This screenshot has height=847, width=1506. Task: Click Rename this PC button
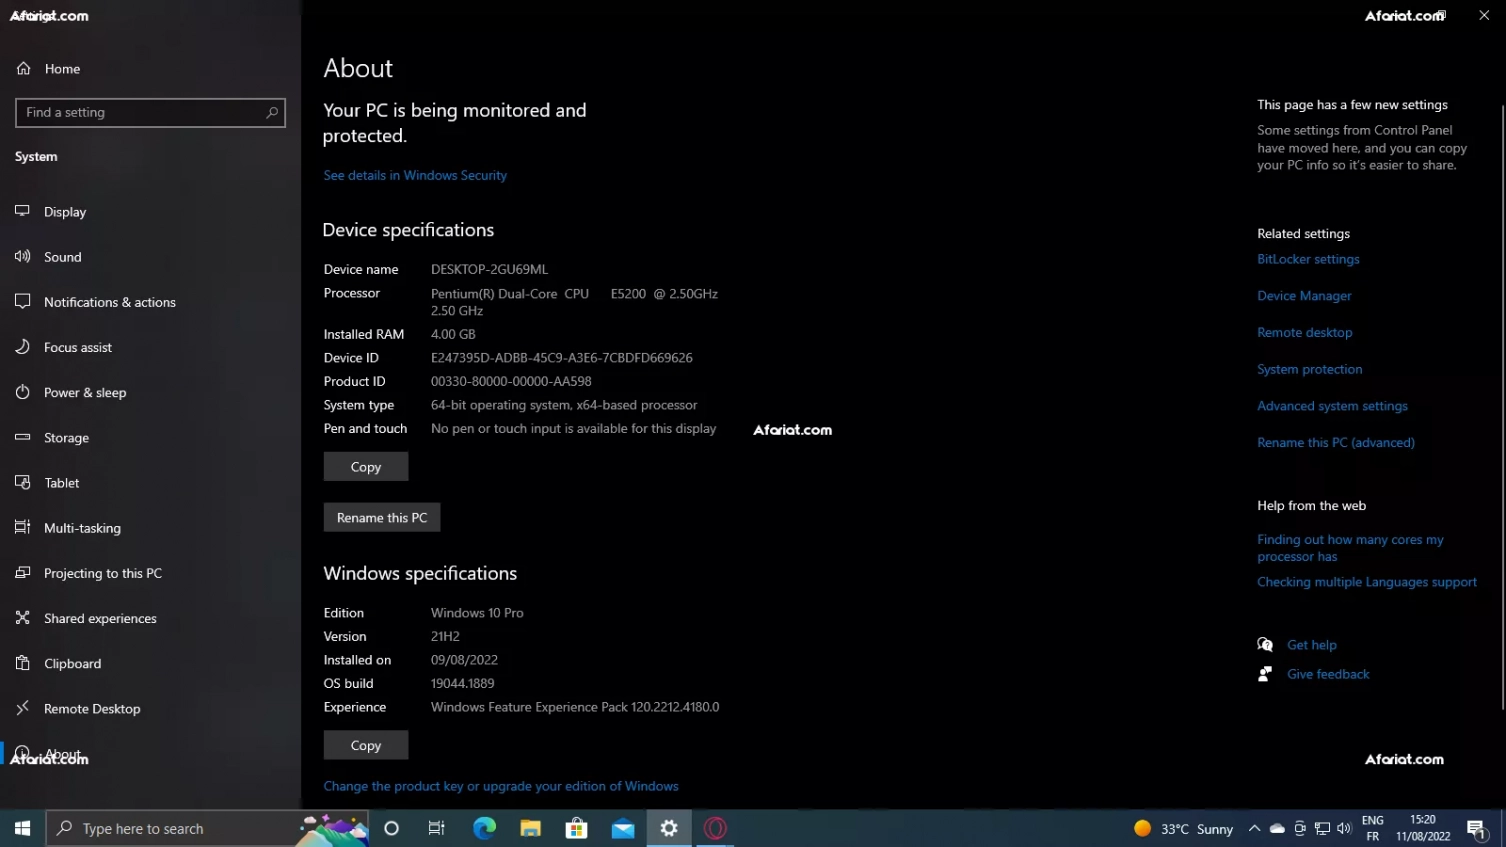382,518
